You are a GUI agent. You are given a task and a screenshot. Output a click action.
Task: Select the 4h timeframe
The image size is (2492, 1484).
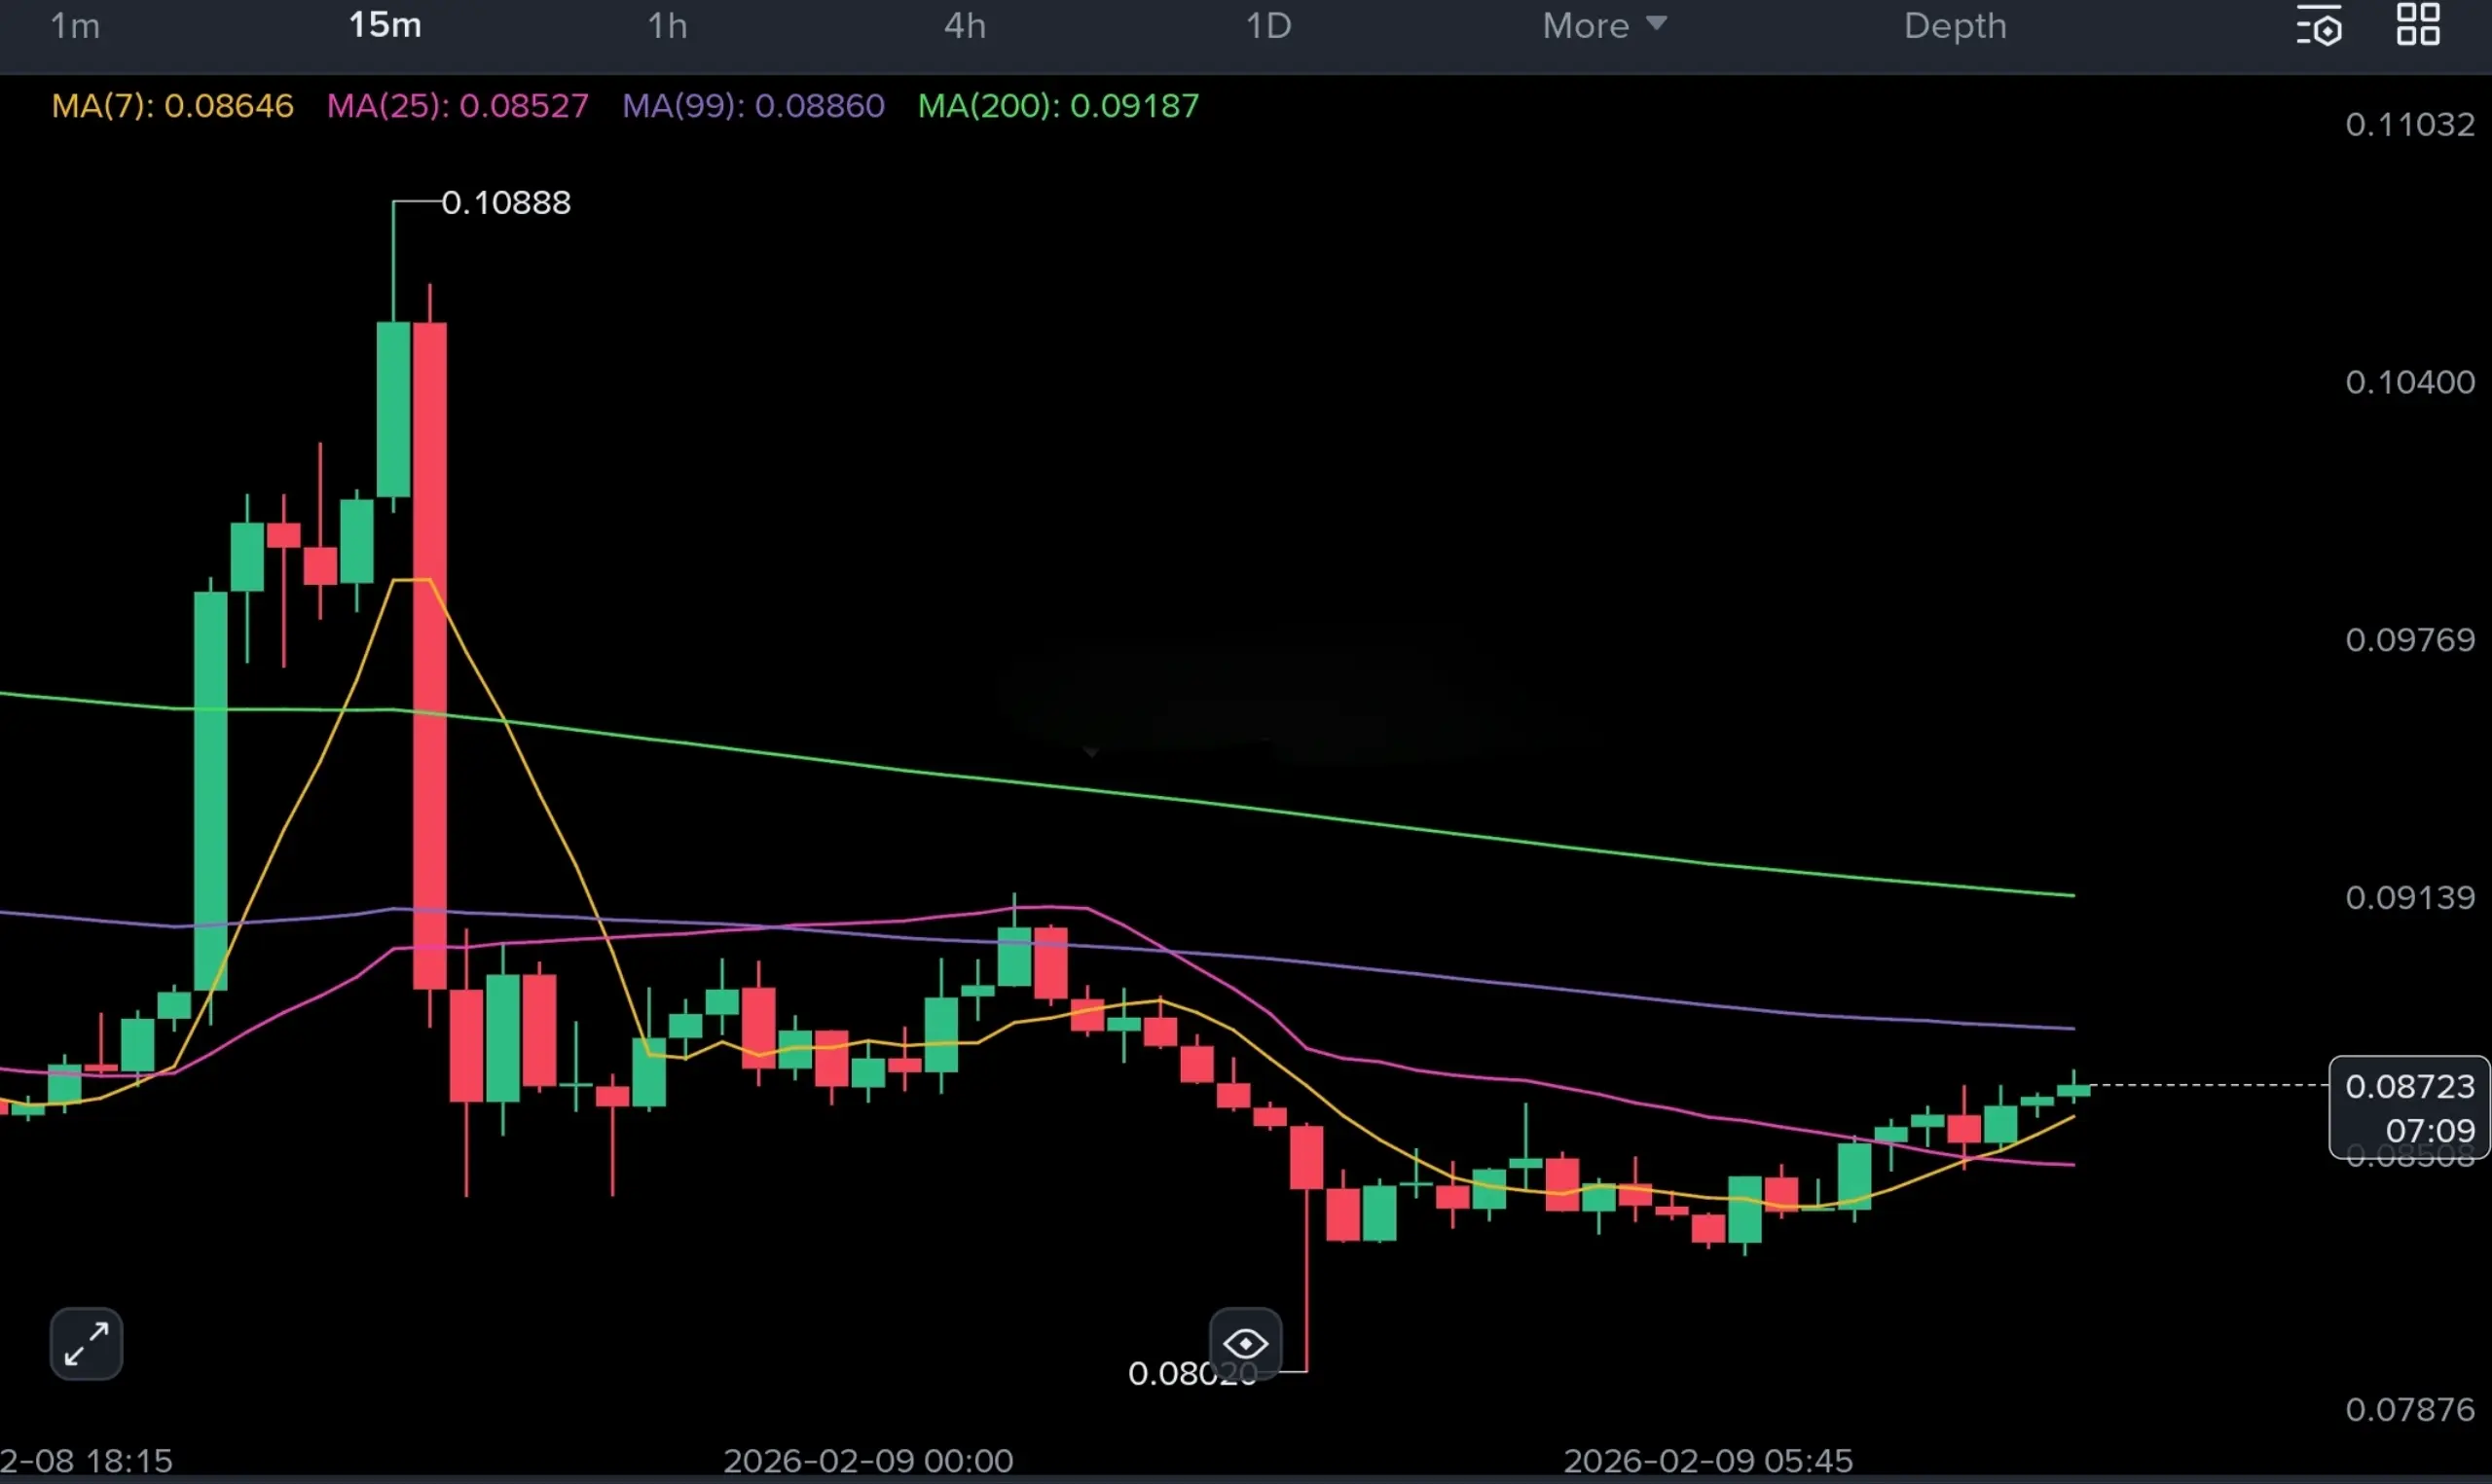click(965, 26)
